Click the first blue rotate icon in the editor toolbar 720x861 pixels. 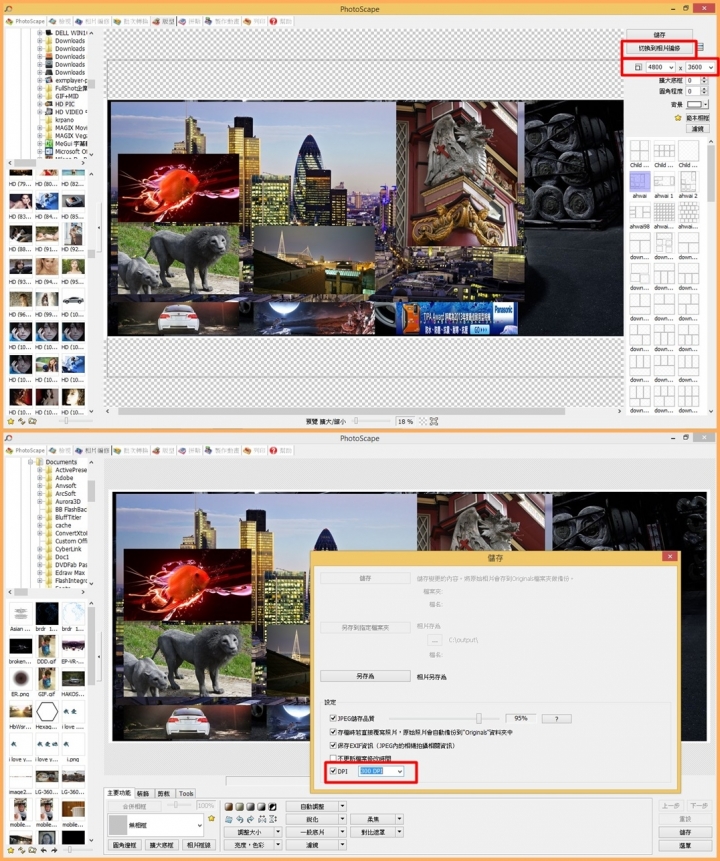click(x=229, y=819)
